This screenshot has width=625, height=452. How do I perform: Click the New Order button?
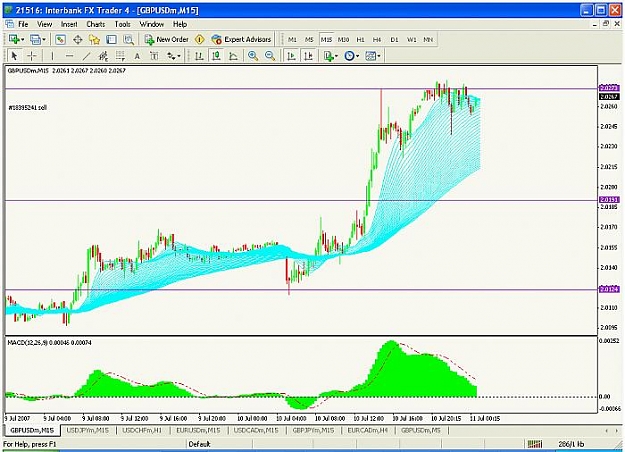167,39
